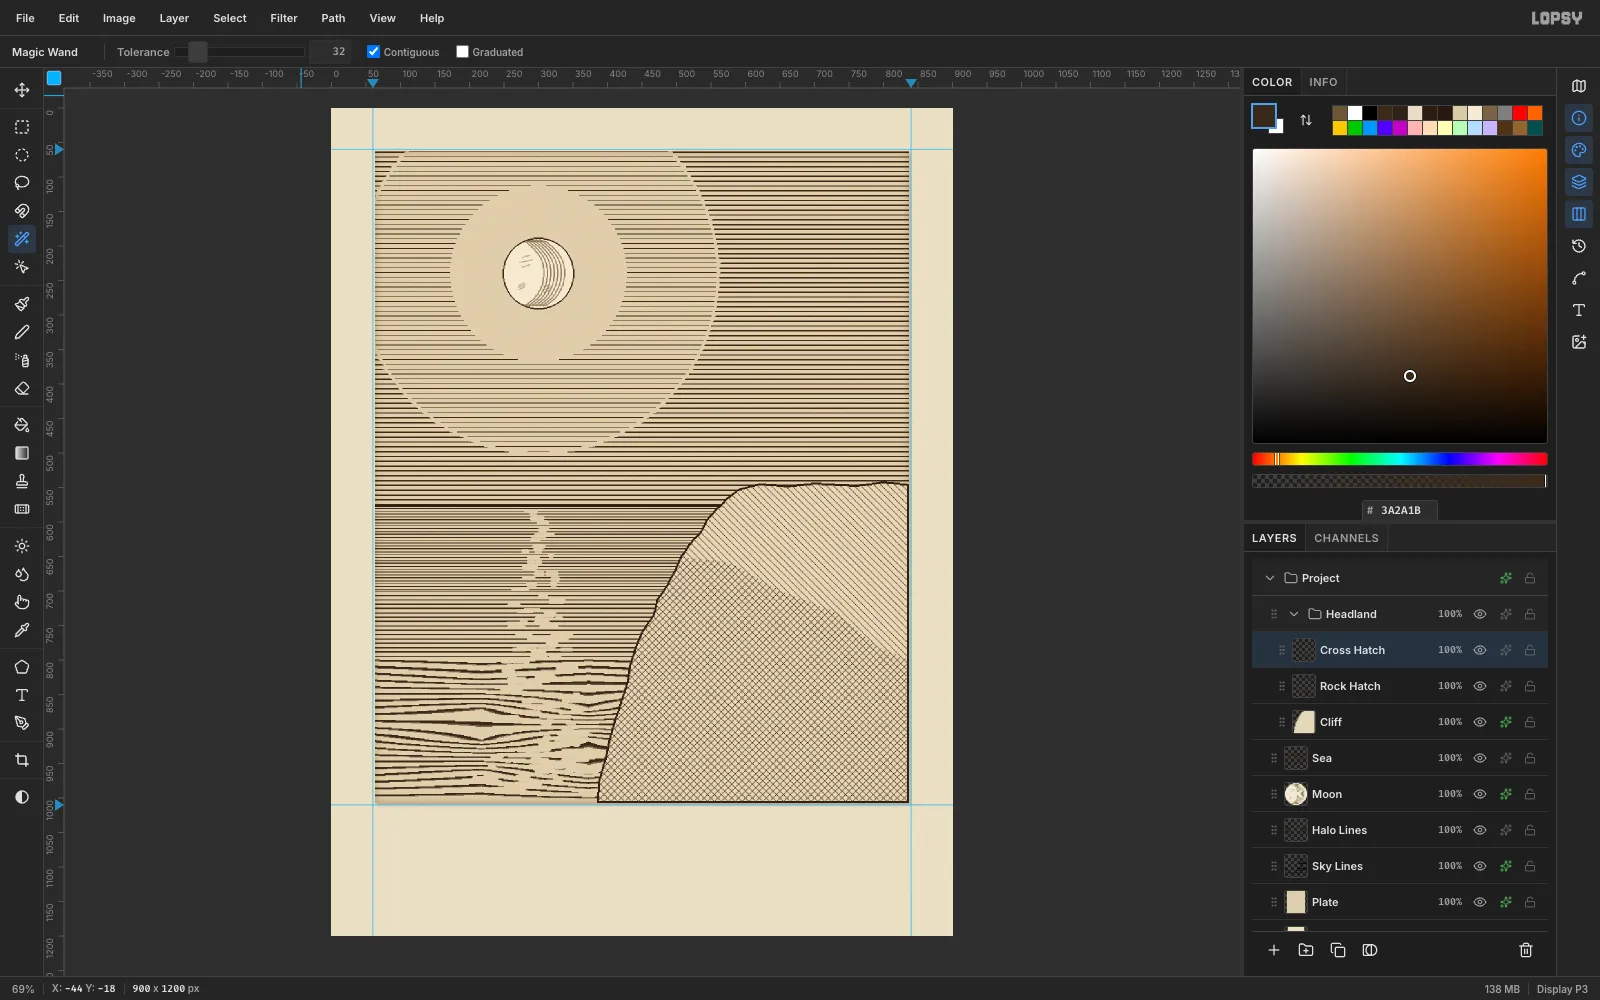Pick the red palette swatch
The image size is (1600, 1000).
coord(1520,113)
